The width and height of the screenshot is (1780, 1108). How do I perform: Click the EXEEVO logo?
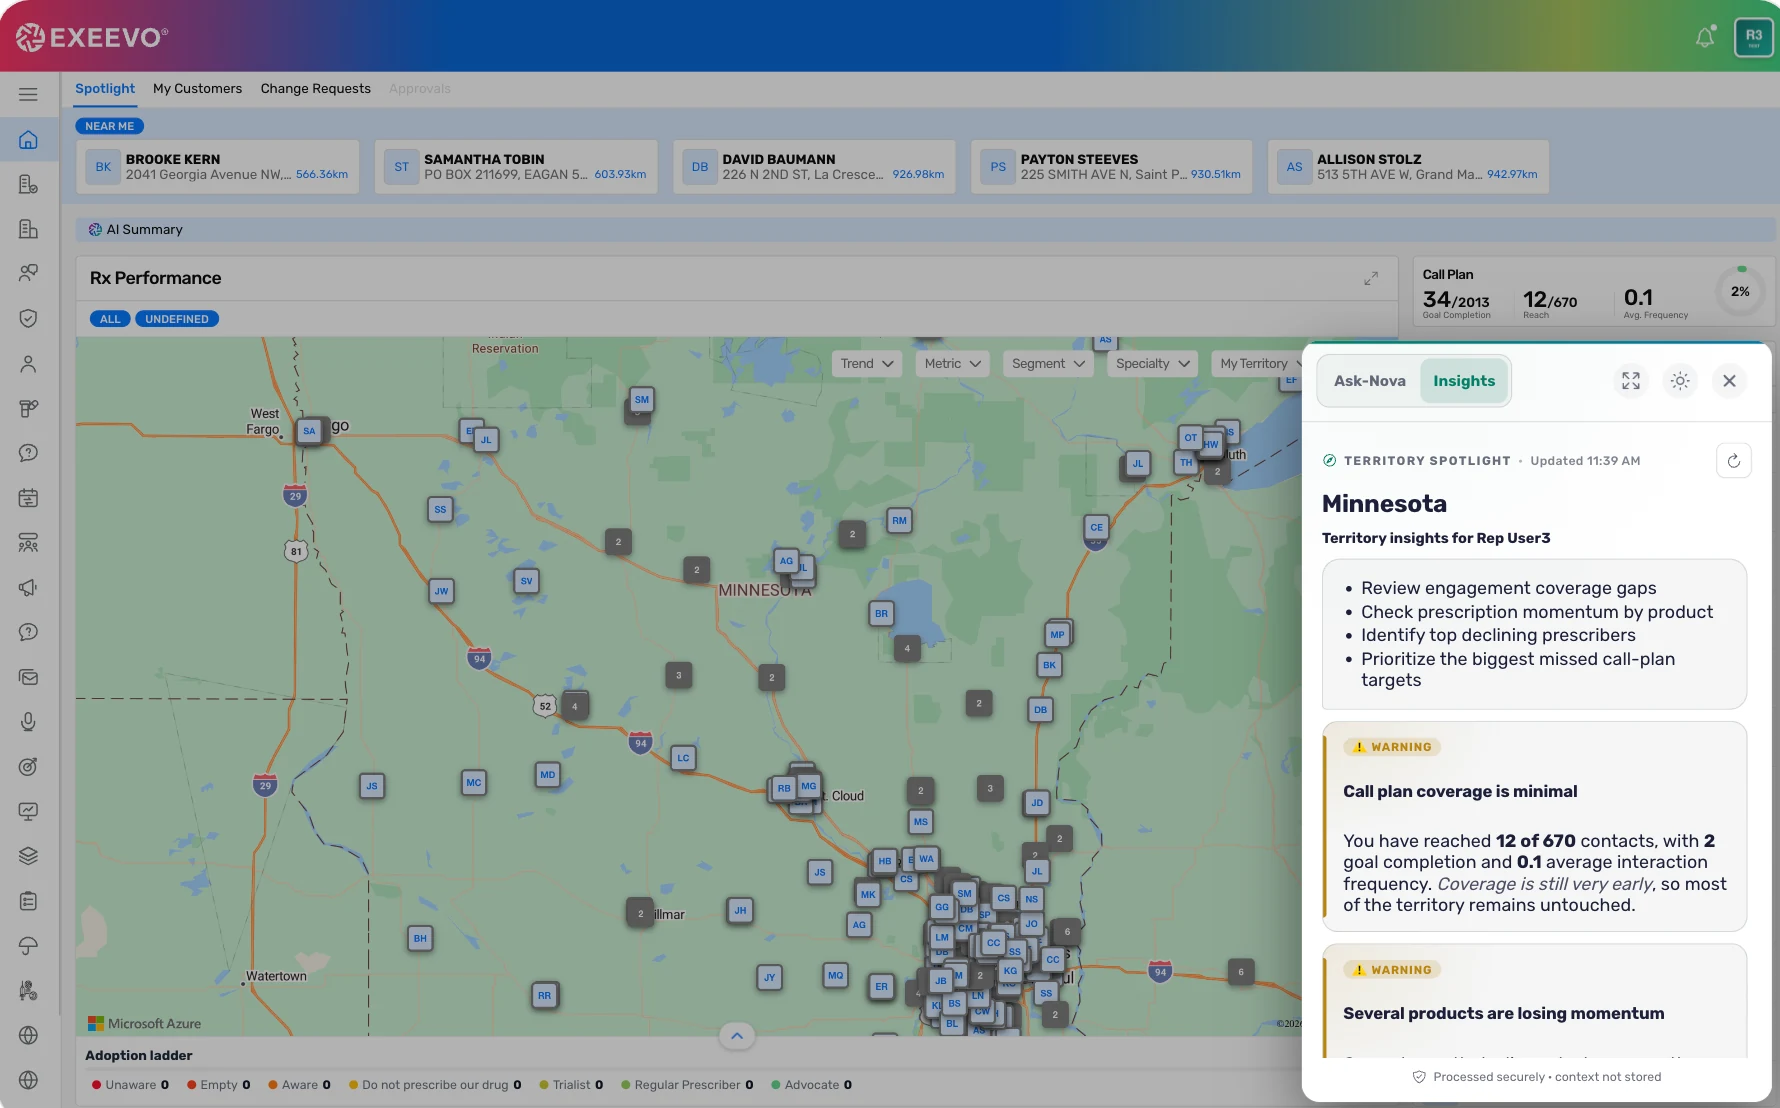click(x=92, y=37)
